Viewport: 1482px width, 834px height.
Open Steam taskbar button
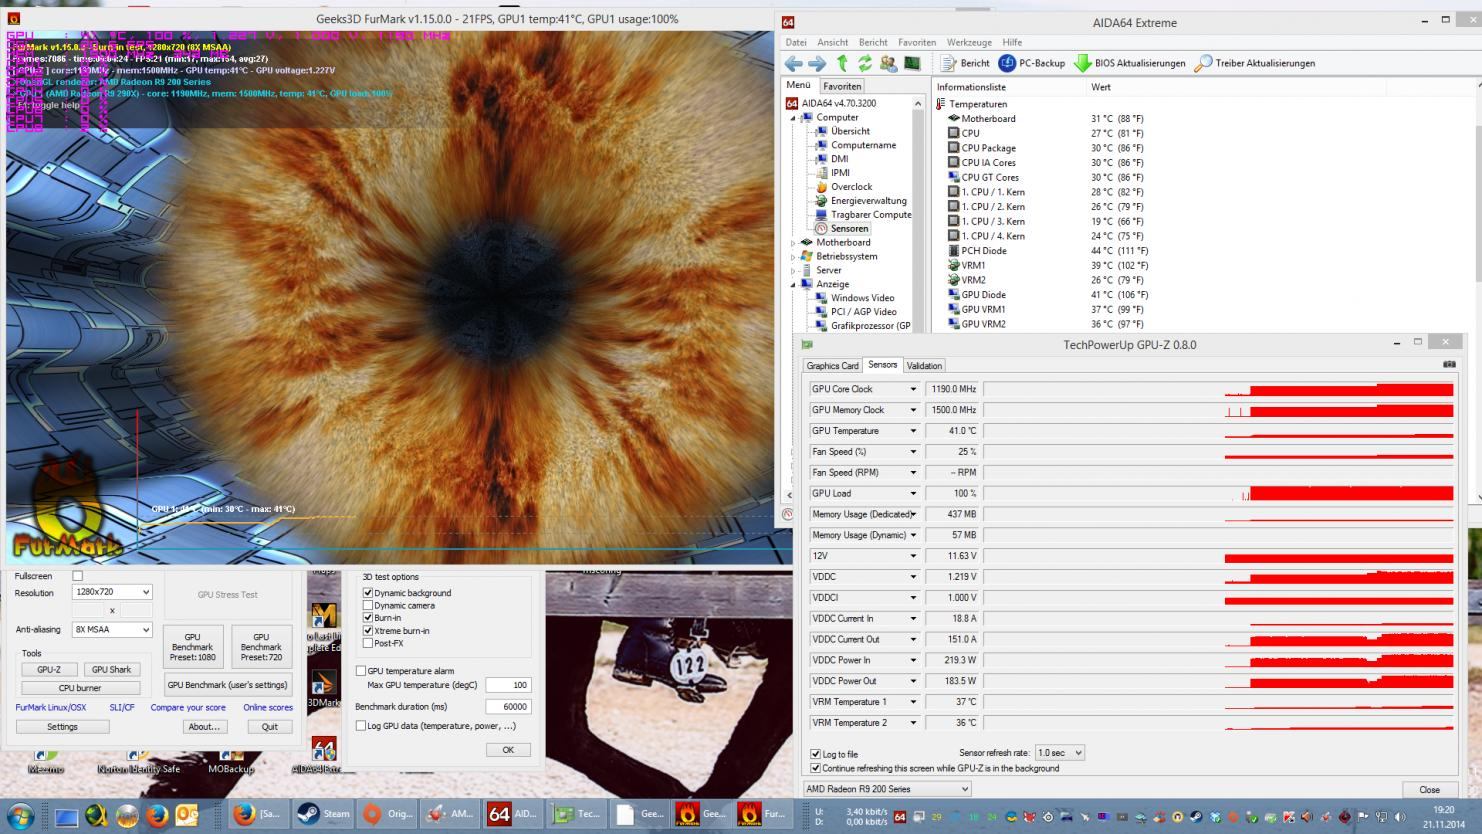coord(324,814)
